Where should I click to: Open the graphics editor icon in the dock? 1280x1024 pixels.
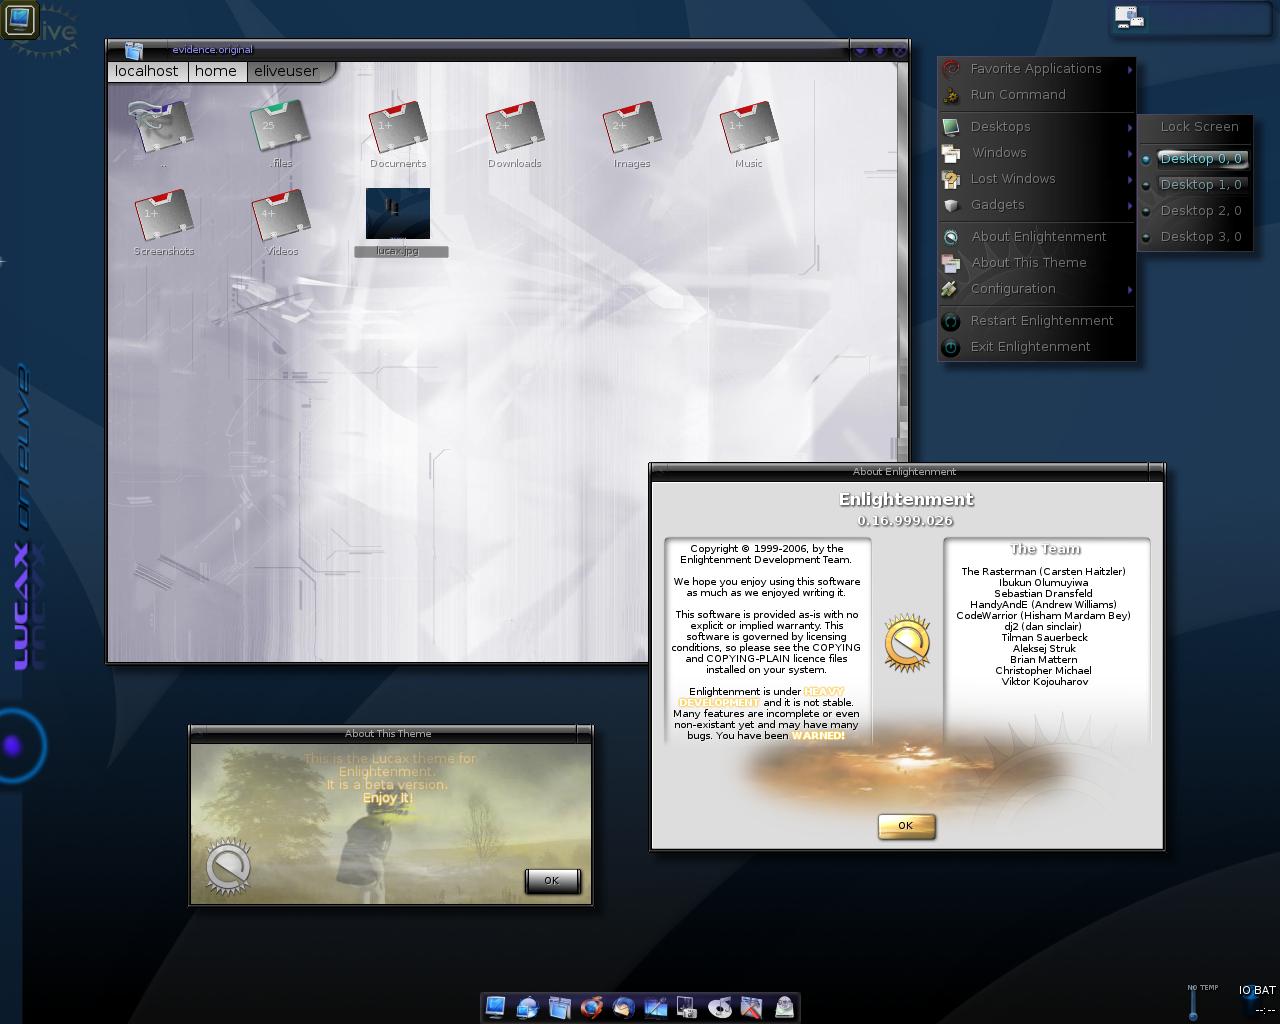tap(656, 1008)
